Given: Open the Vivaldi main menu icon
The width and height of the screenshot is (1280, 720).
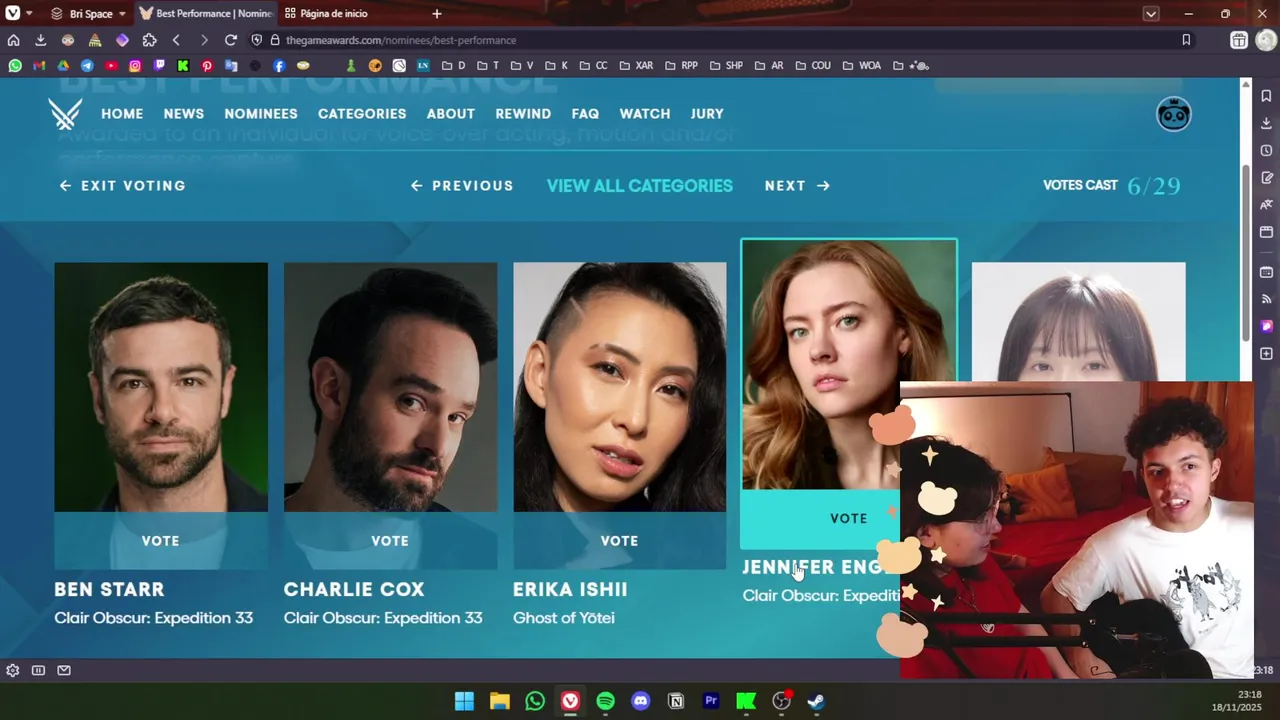Looking at the screenshot, I should click(x=12, y=14).
